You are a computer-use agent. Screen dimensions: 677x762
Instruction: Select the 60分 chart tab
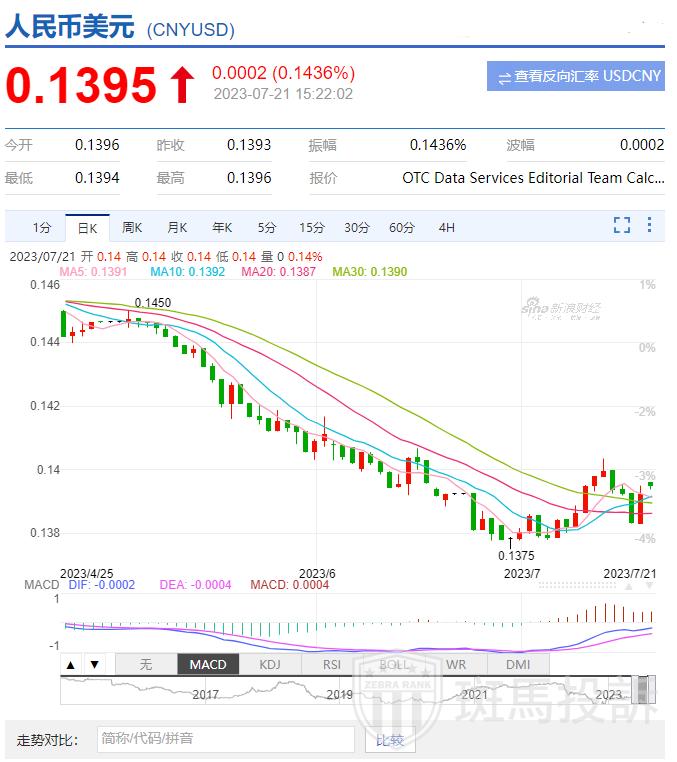point(401,227)
